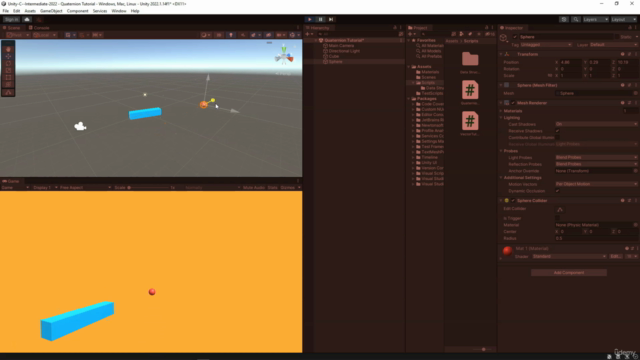
Task: Select the Data Structures folder thumbnail
Action: (470, 60)
